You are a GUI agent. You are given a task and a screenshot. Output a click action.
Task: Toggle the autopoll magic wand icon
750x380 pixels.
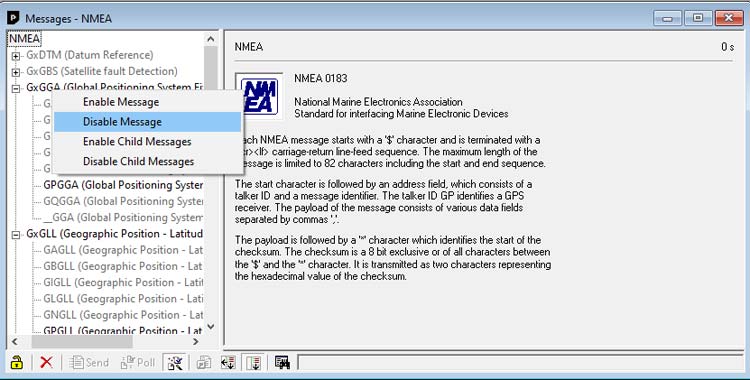[175, 362]
